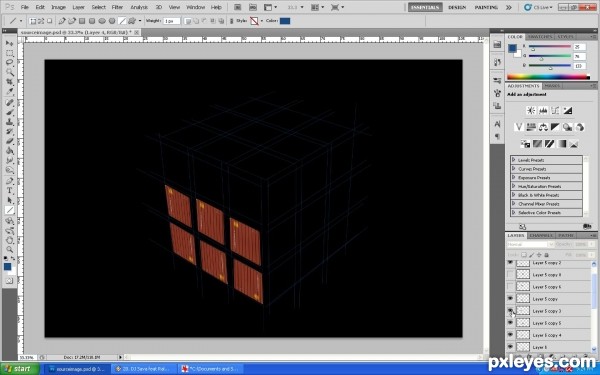
Task: Show the Layer 5 copy 6 layer
Action: (x=510, y=287)
